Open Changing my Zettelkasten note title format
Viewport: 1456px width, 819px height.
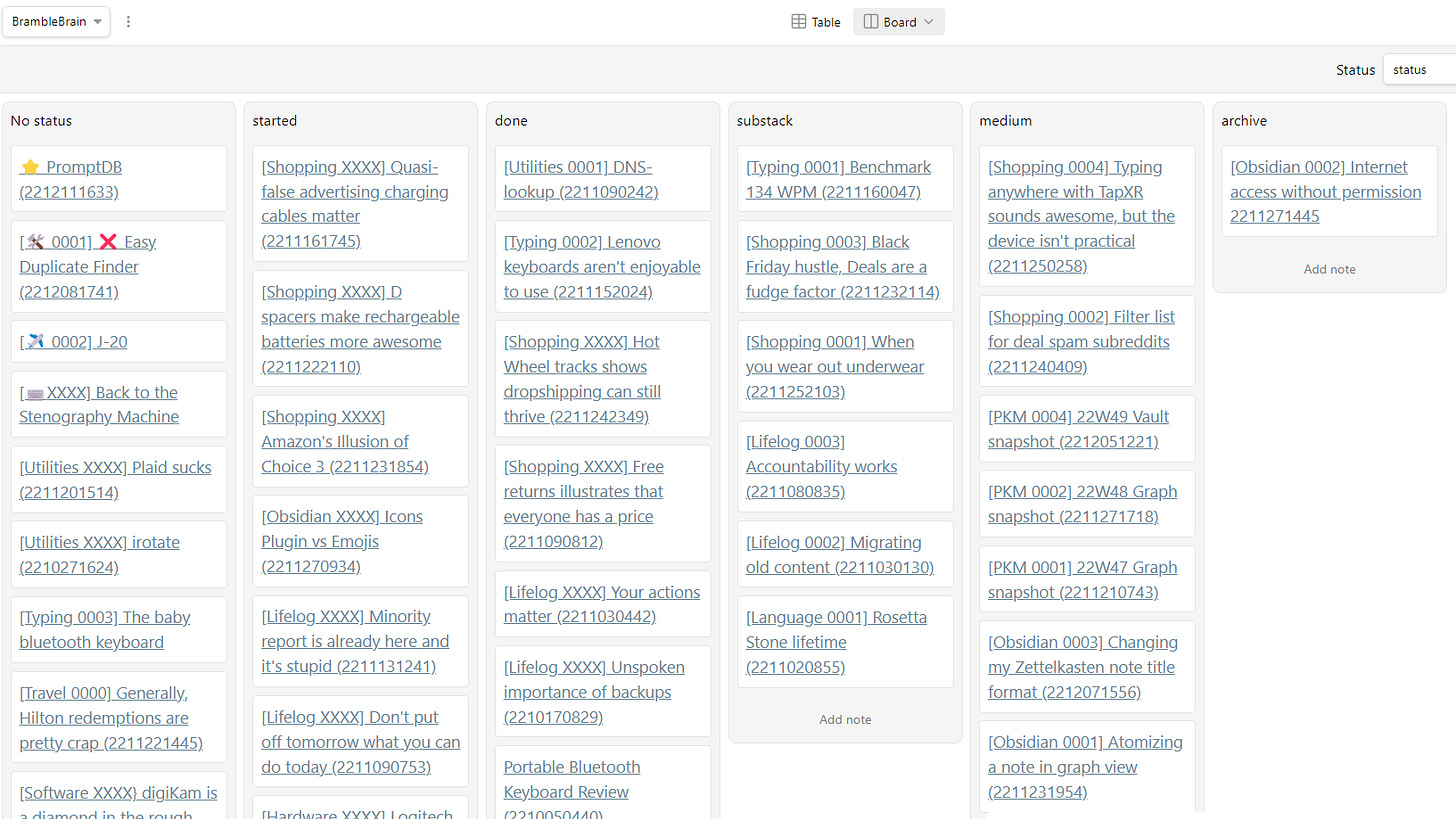pyautogui.click(x=1087, y=667)
